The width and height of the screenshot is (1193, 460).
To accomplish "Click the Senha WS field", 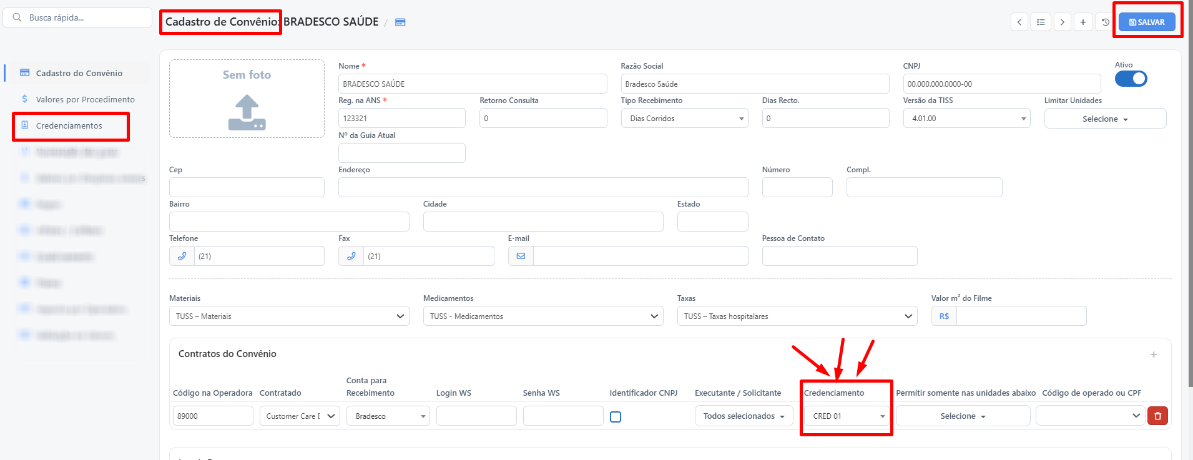I will [x=563, y=416].
